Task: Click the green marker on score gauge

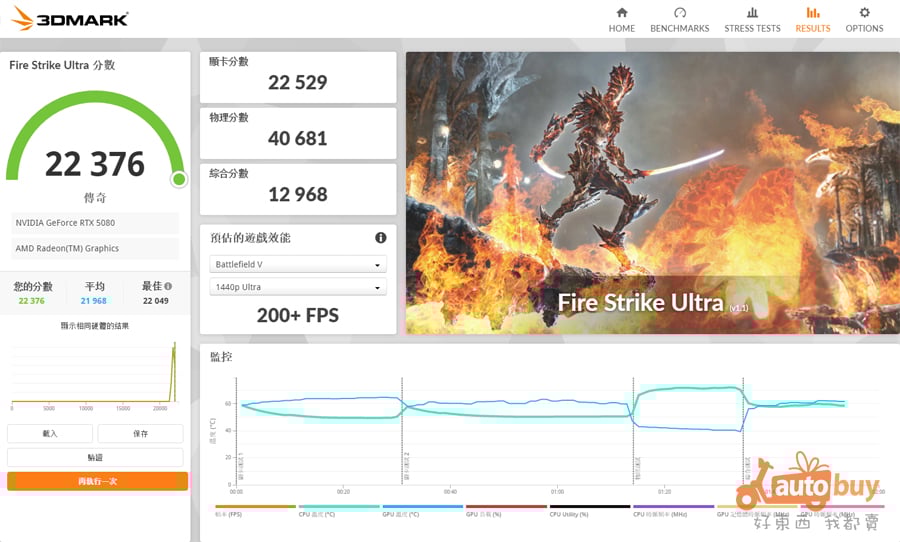Action: pyautogui.click(x=178, y=179)
